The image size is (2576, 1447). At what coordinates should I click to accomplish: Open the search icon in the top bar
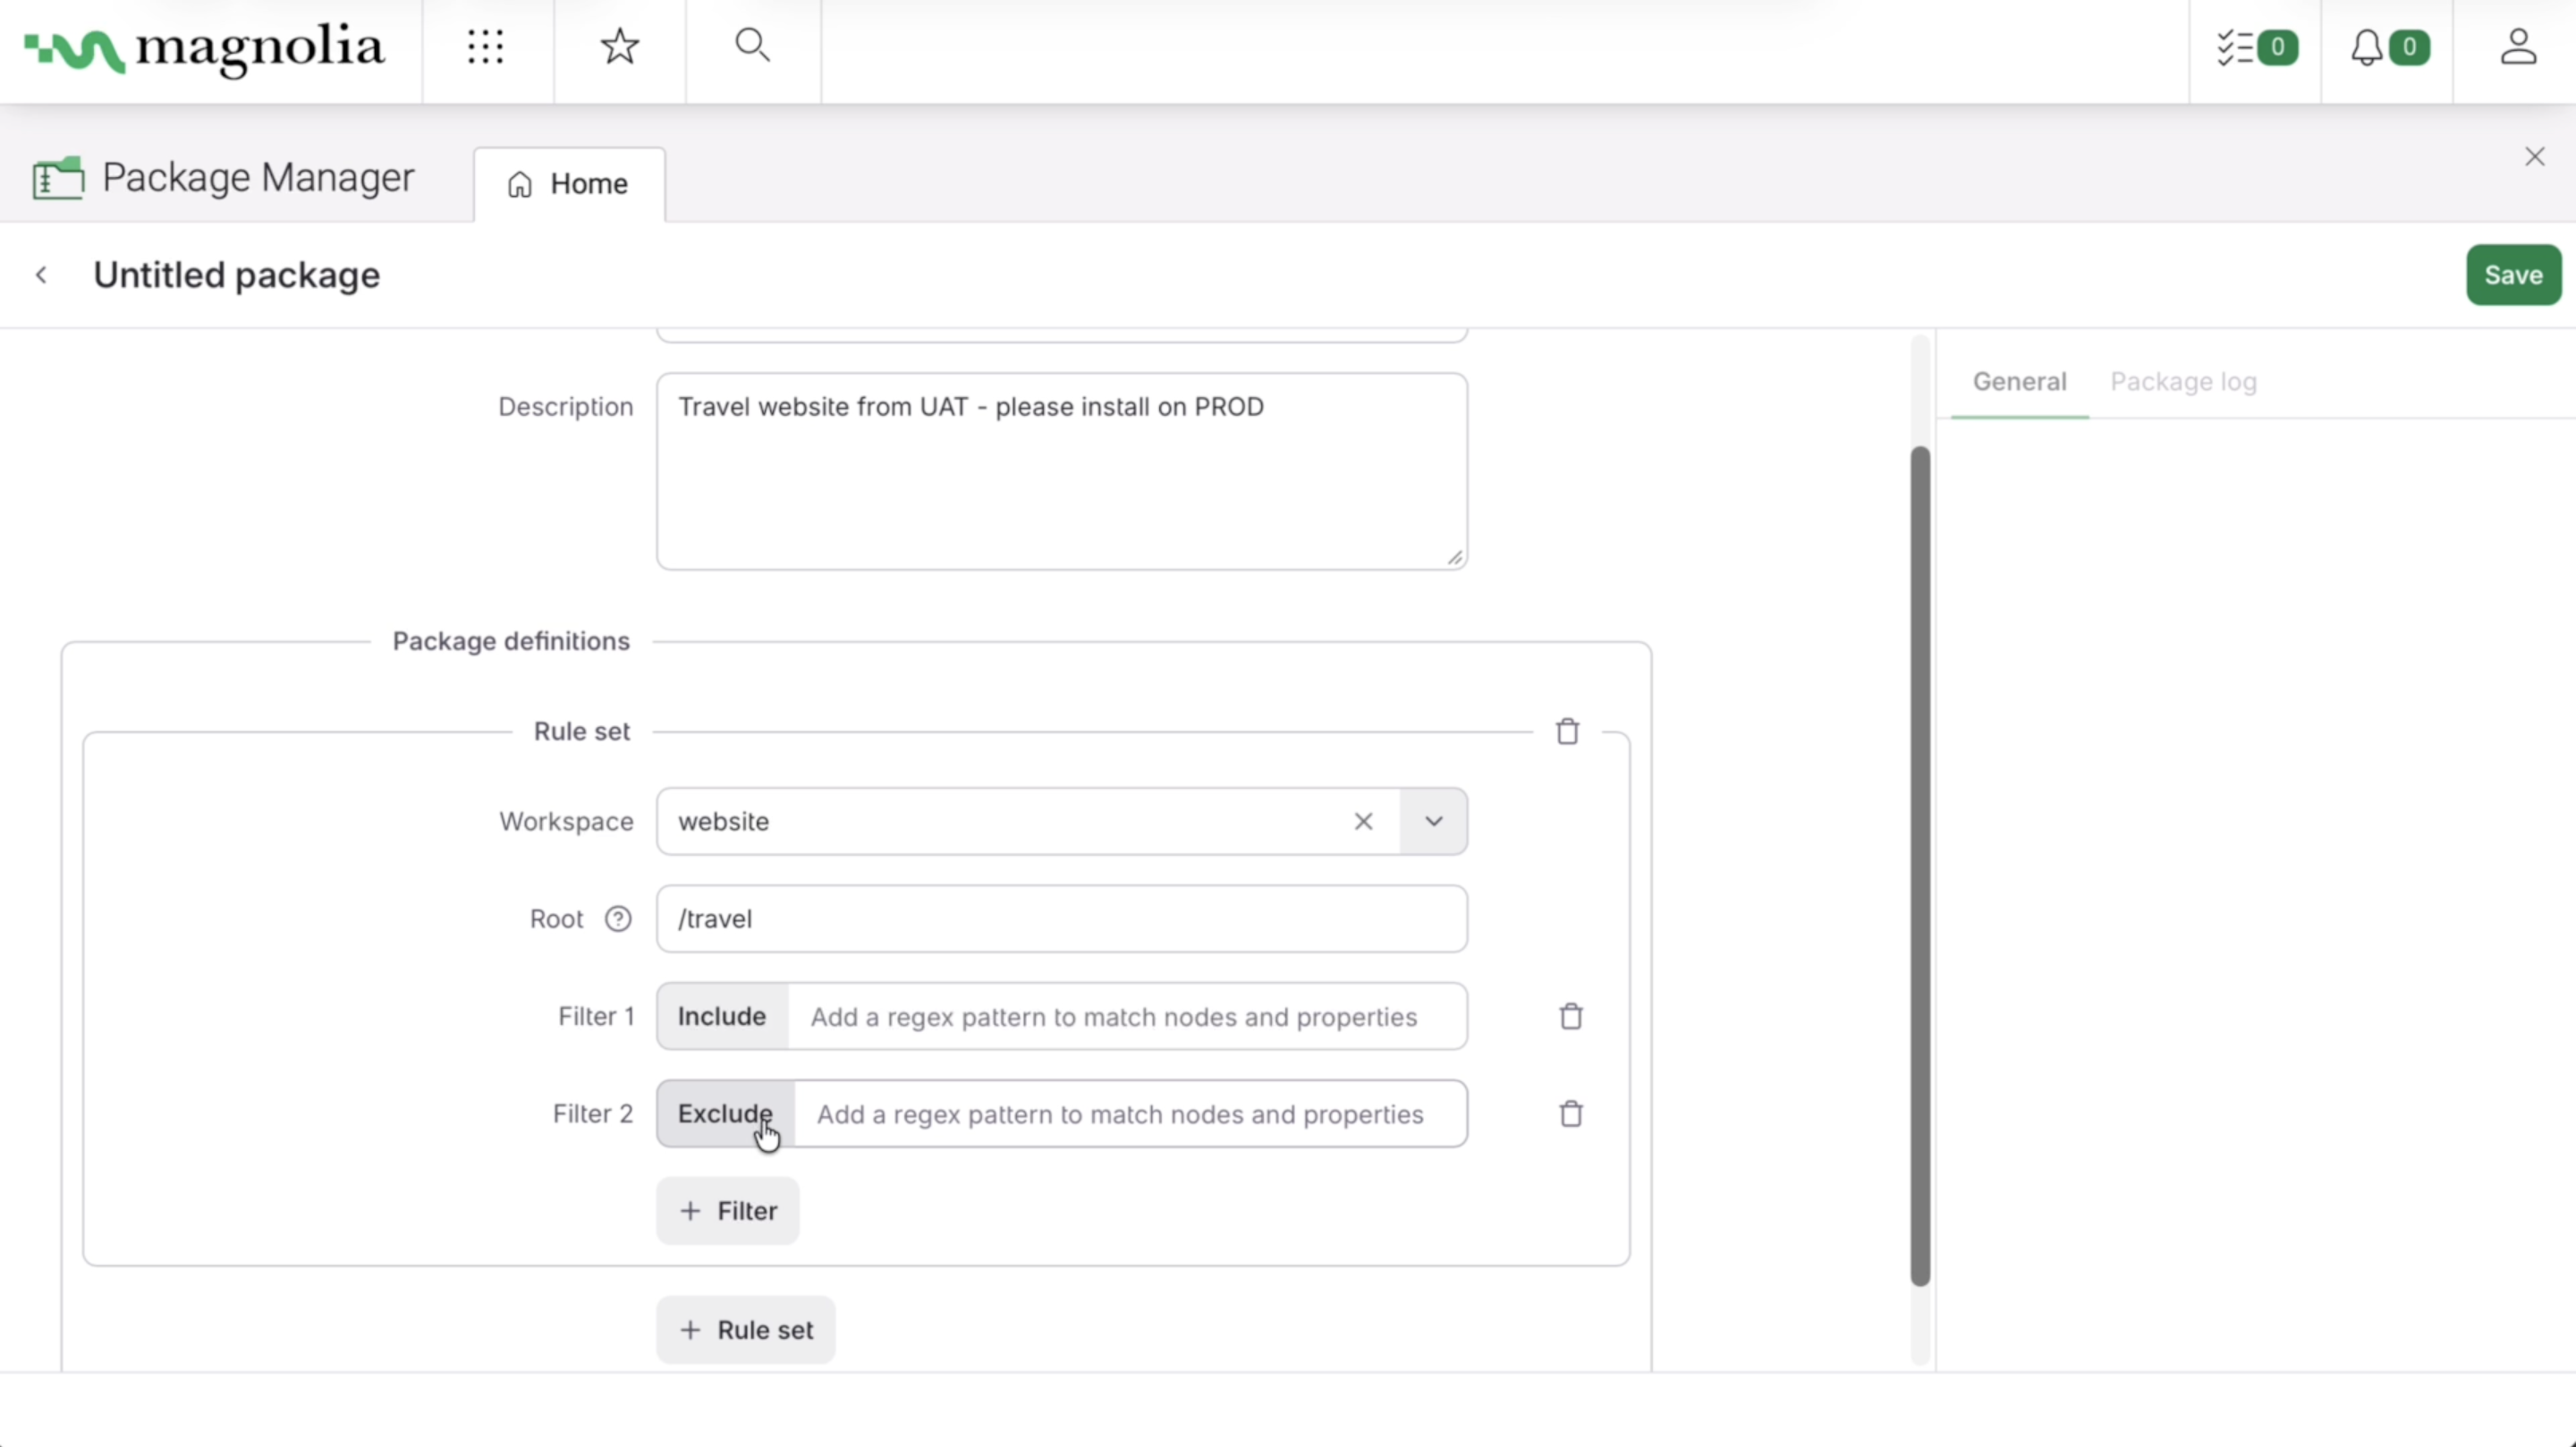(752, 45)
